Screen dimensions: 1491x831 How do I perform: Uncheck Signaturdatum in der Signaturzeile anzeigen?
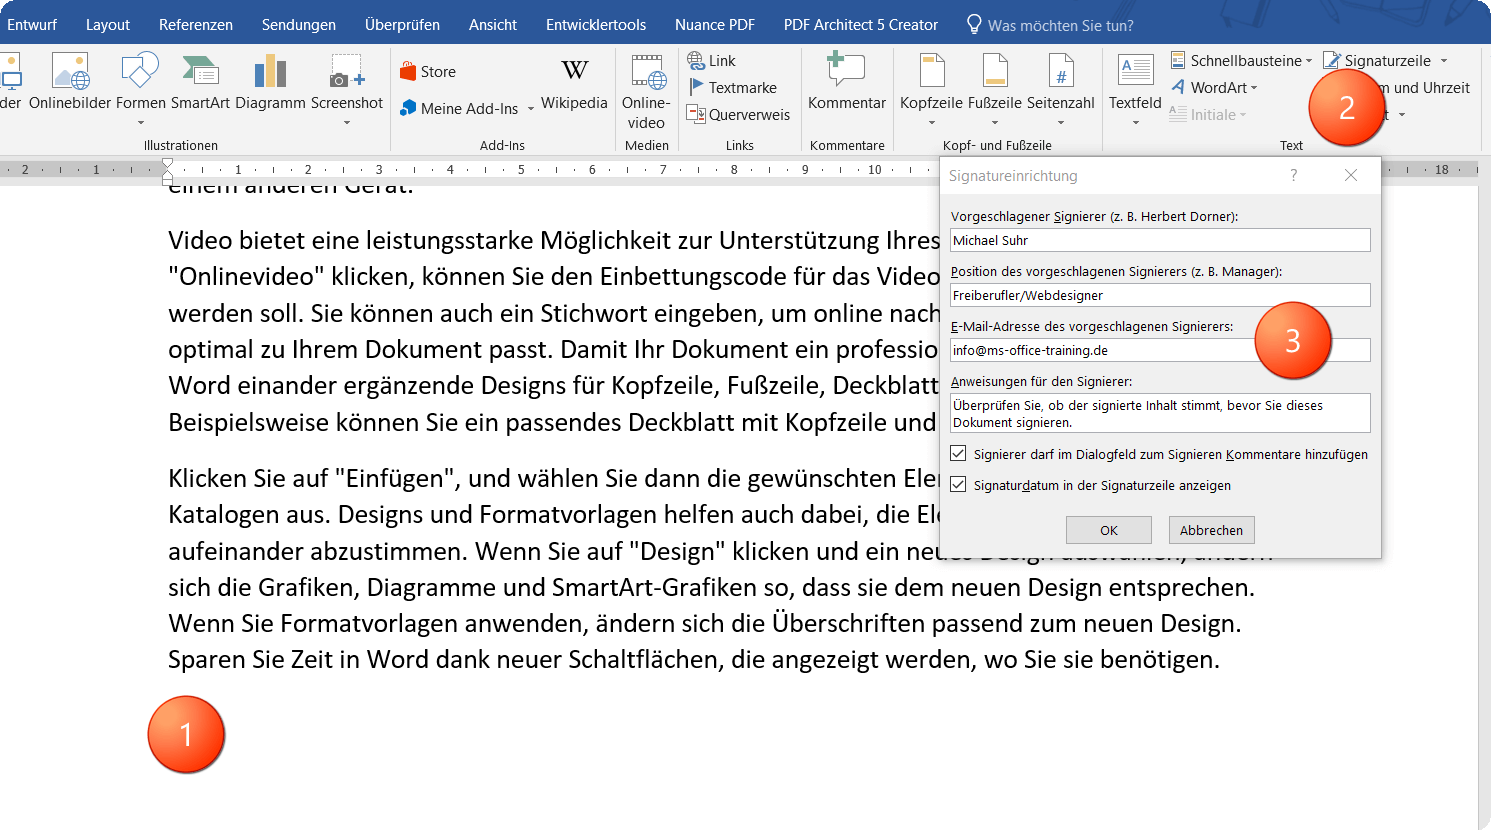coord(958,485)
